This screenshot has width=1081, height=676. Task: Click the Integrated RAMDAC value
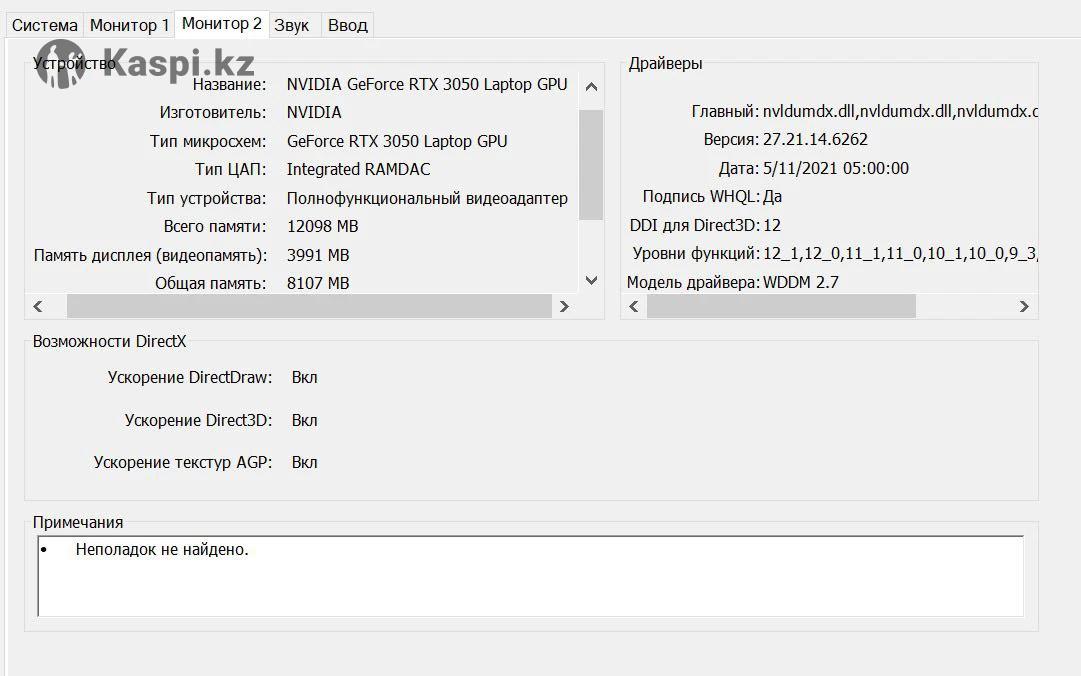click(358, 170)
